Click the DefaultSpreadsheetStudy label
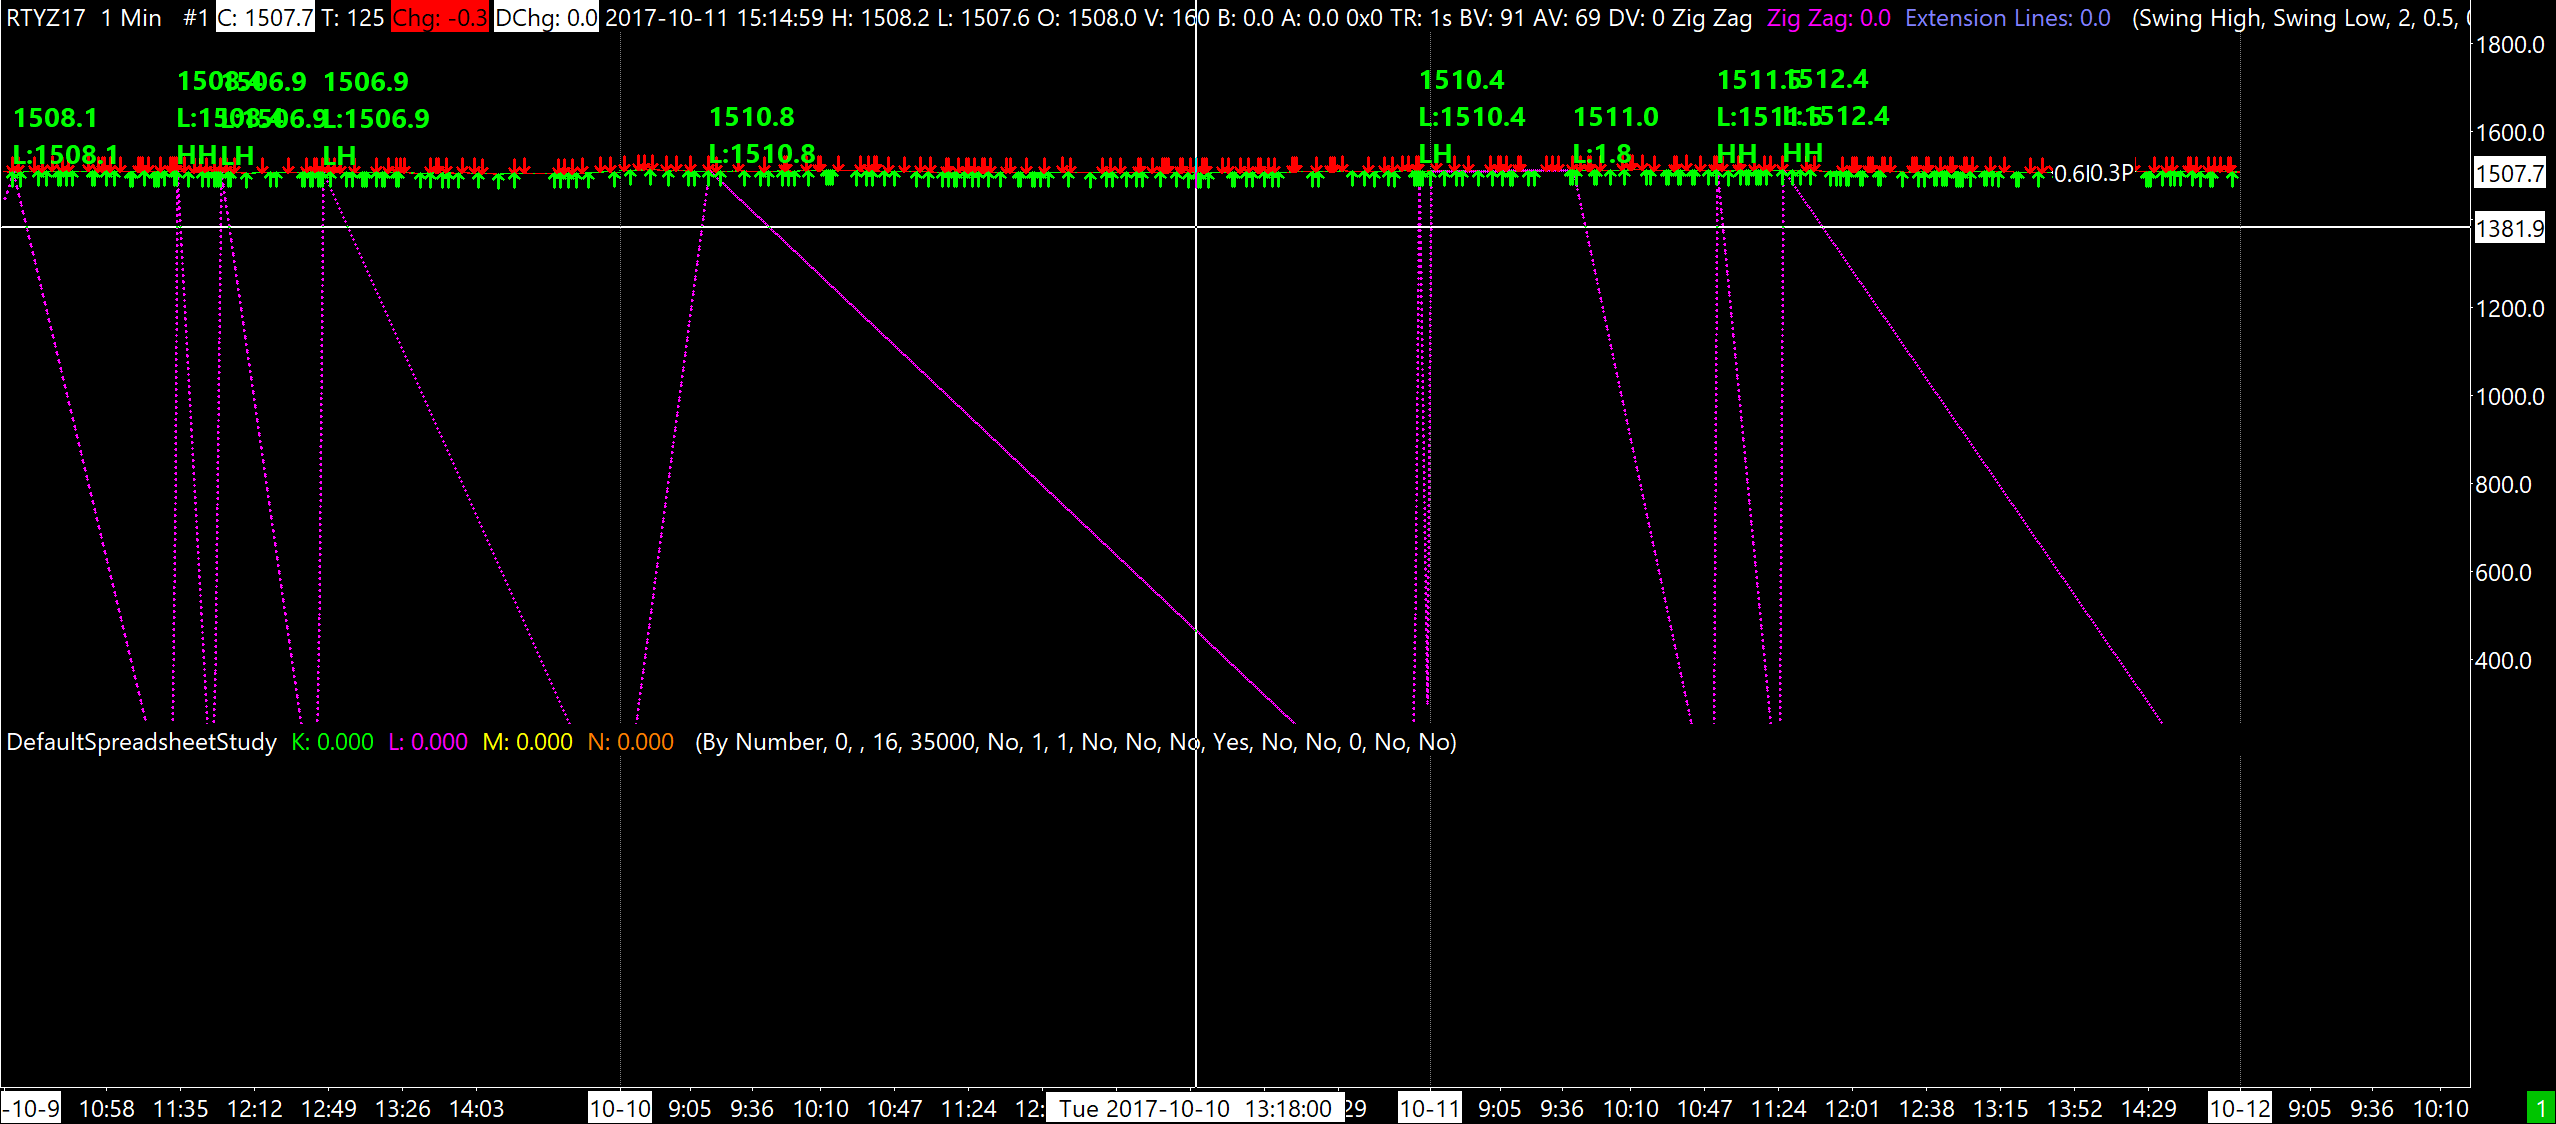The image size is (2556, 1124). click(x=141, y=742)
